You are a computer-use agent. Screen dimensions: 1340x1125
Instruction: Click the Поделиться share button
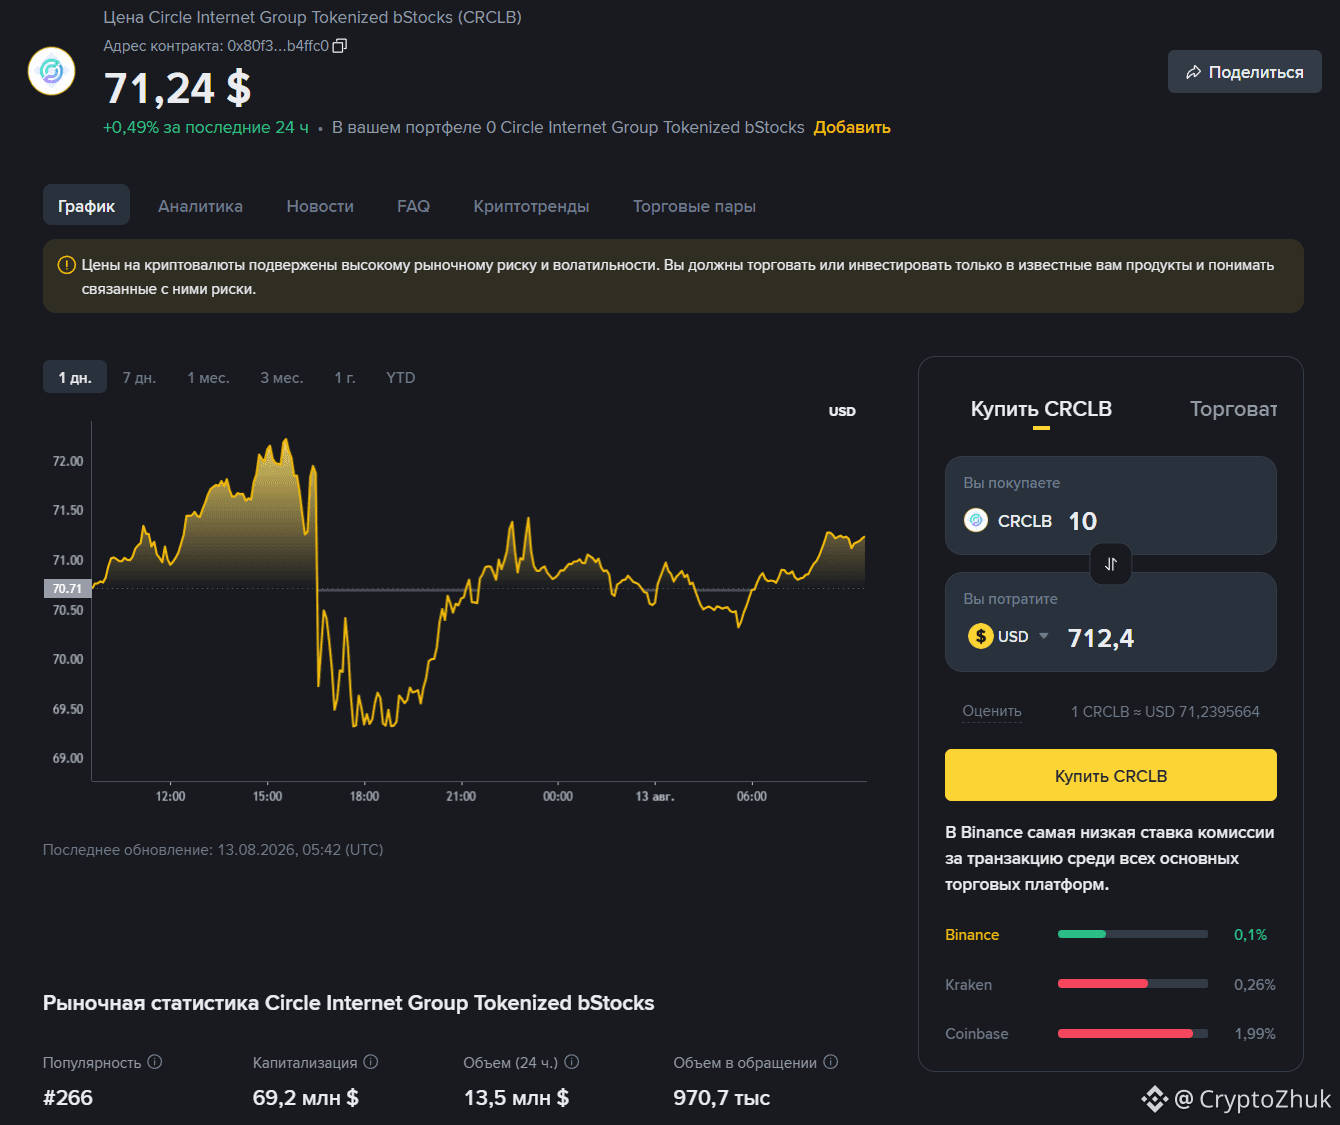(x=1244, y=72)
